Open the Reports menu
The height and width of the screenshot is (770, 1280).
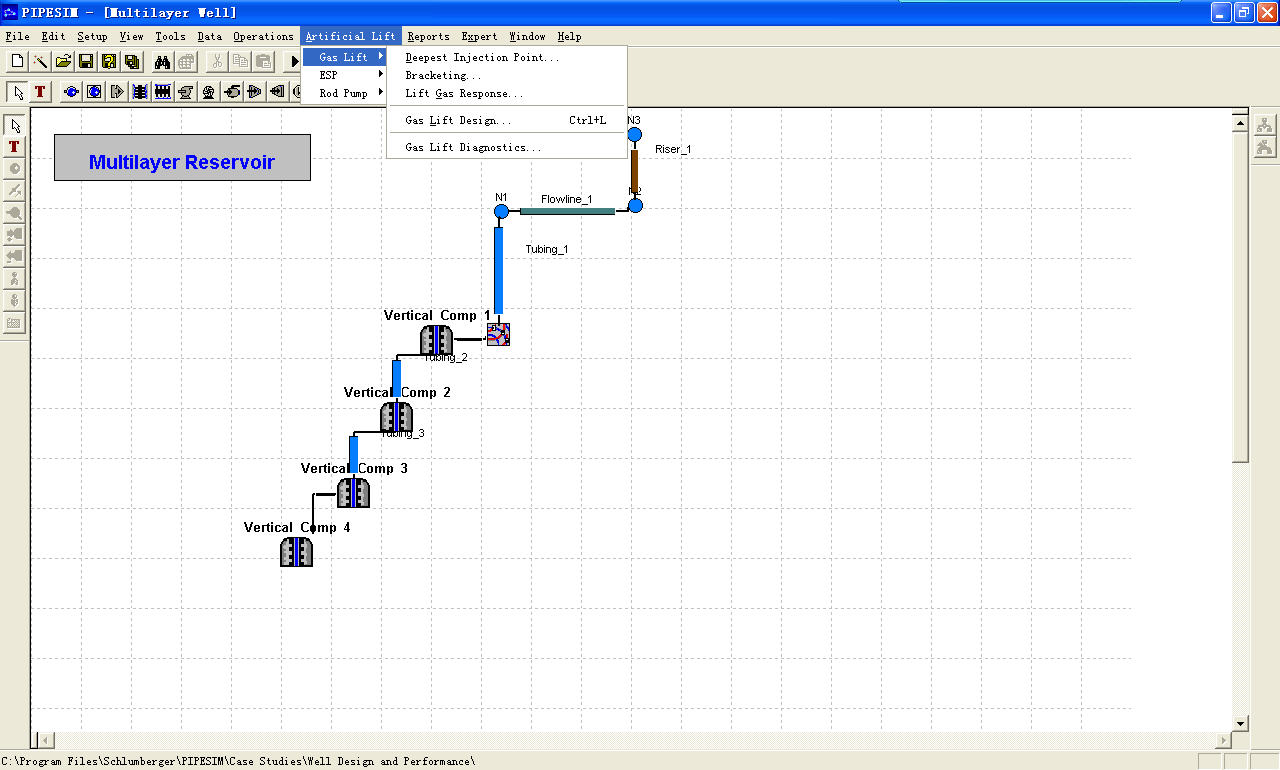pyautogui.click(x=428, y=36)
